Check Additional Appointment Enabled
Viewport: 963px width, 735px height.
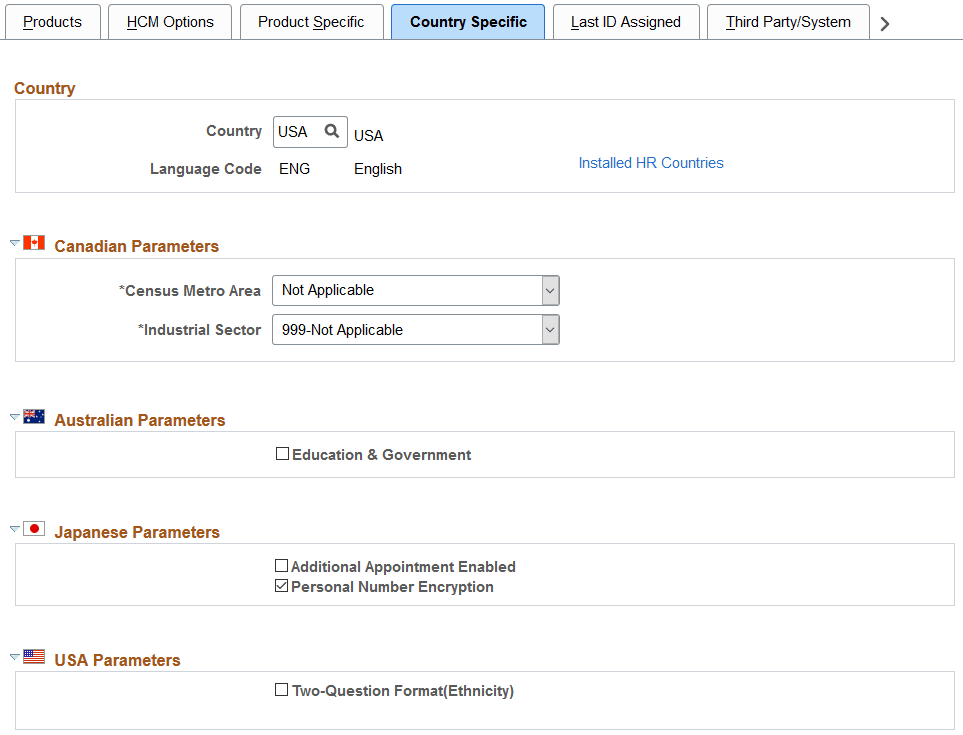point(281,566)
